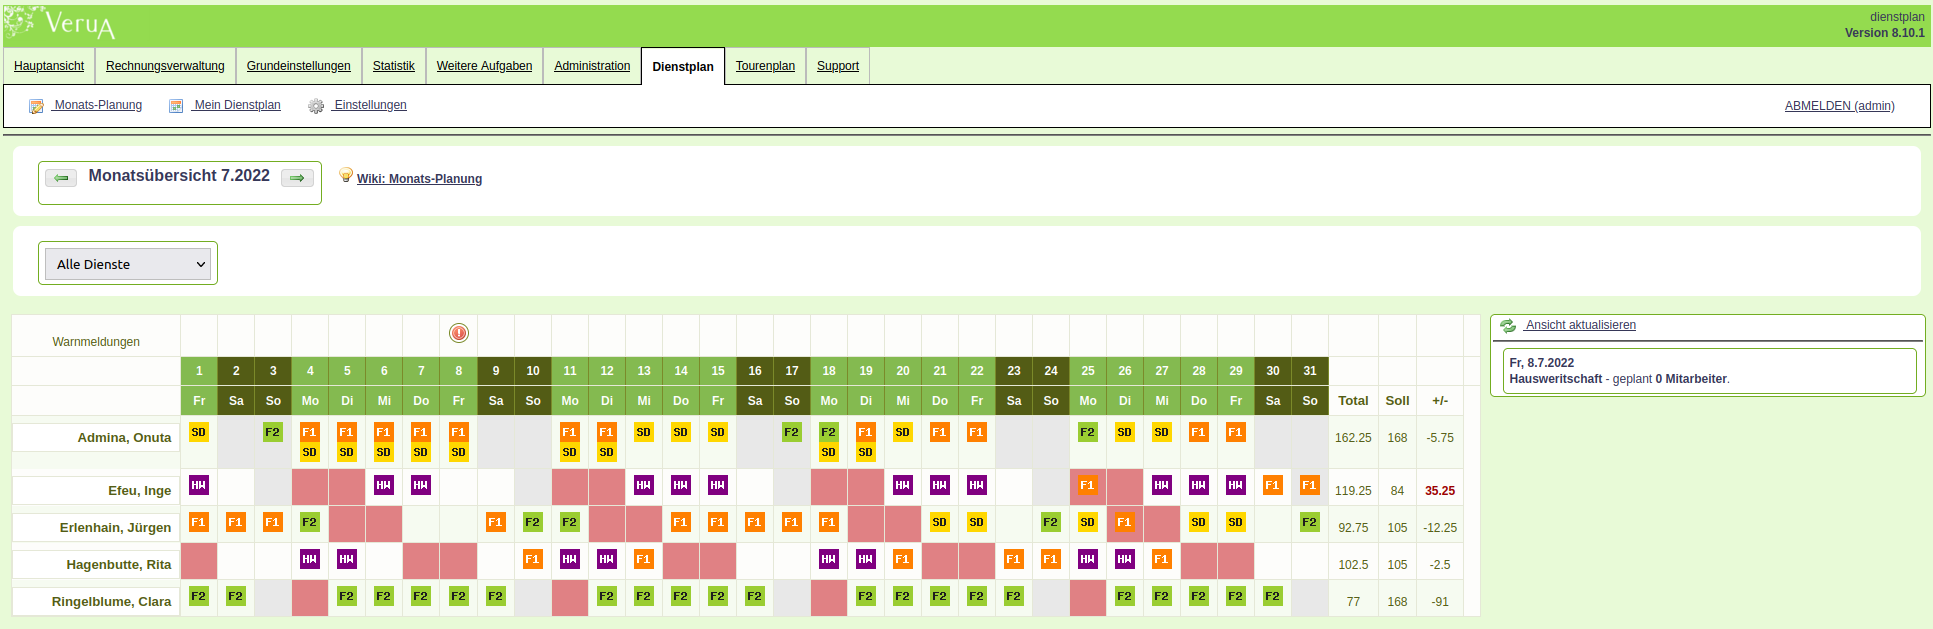Click the previous month green arrow button
Viewport: 1933px width, 629px height.
(x=61, y=178)
